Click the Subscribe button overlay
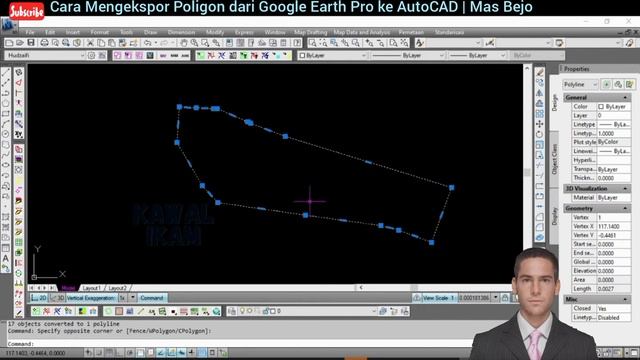Image resolution: width=640 pixels, height=360 pixels. pos(27,11)
